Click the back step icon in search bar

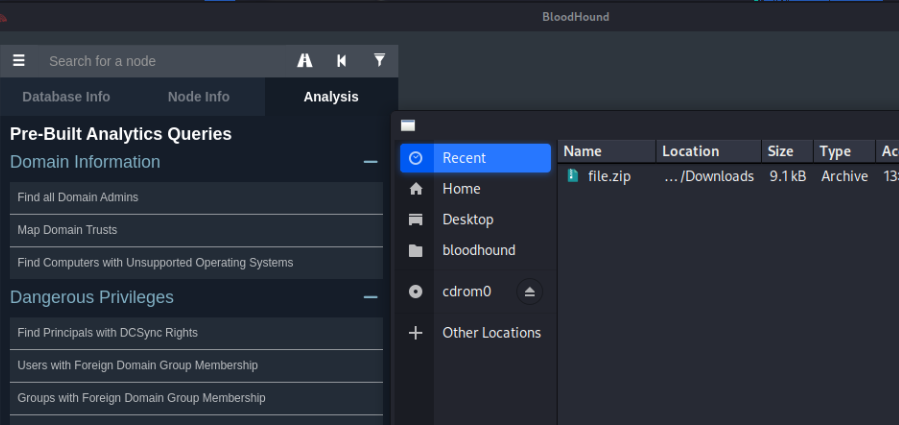pos(342,61)
